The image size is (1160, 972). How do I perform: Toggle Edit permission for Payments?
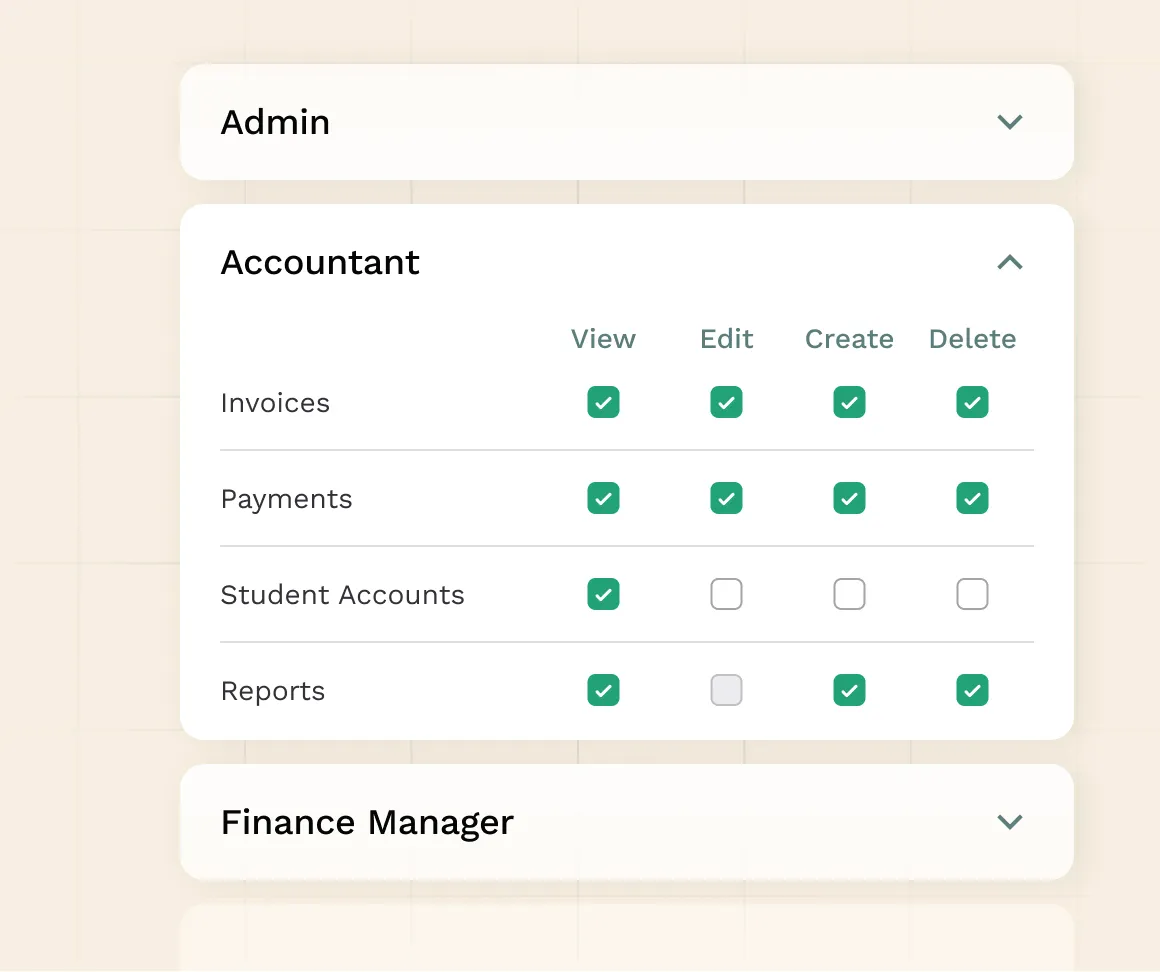[726, 499]
